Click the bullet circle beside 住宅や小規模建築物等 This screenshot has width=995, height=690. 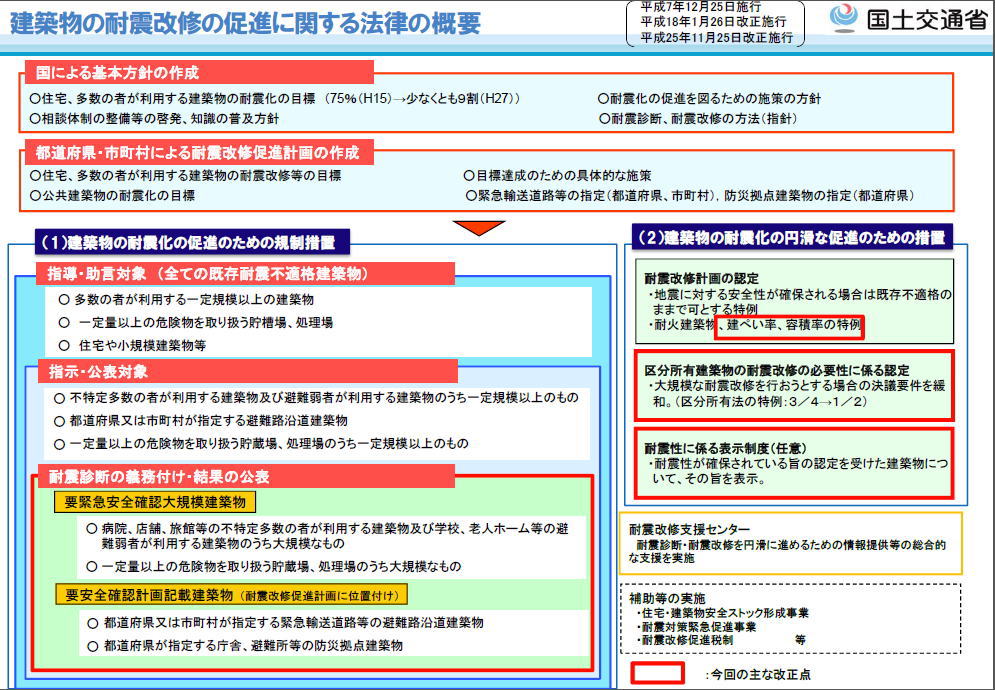tap(65, 345)
